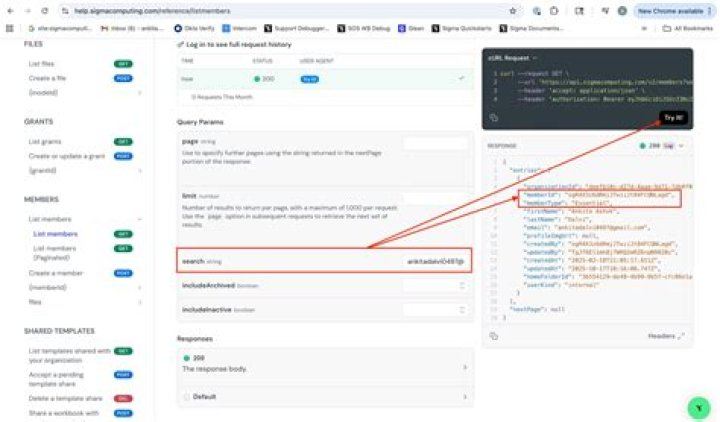Click the page query parameter field
Screen dimensions: 720x422
(x=435, y=143)
